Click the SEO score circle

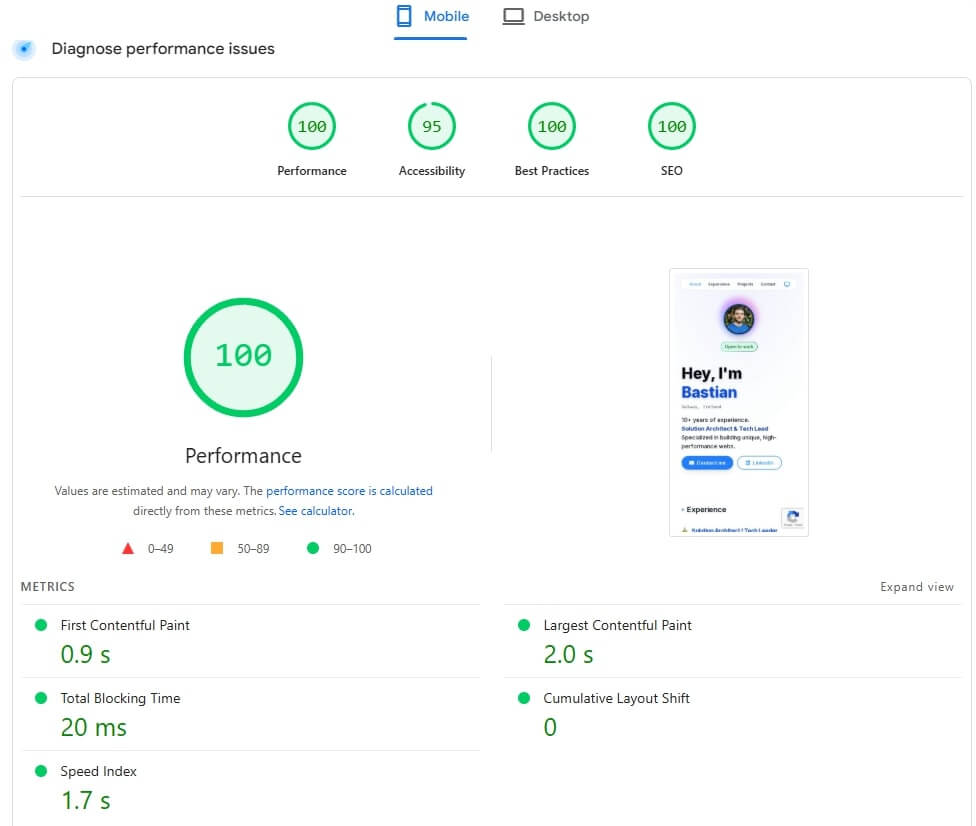click(671, 126)
